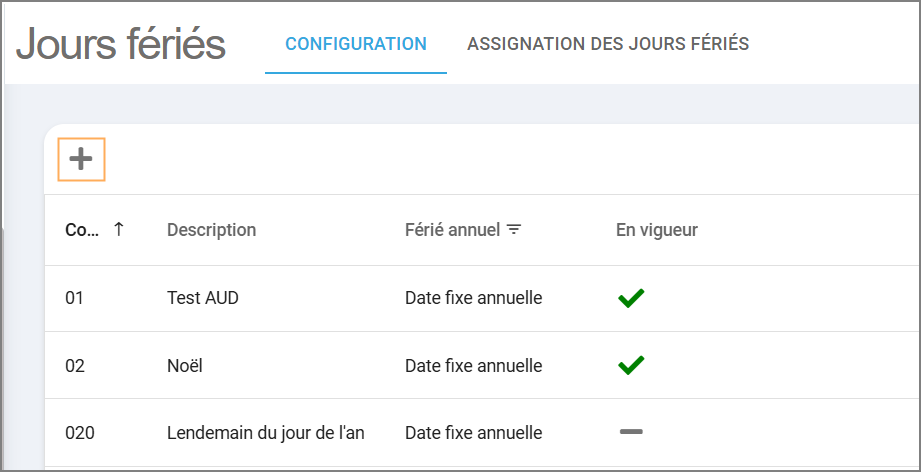This screenshot has width=921, height=472.
Task: Open the Test AUD description entry
Action: 202,298
